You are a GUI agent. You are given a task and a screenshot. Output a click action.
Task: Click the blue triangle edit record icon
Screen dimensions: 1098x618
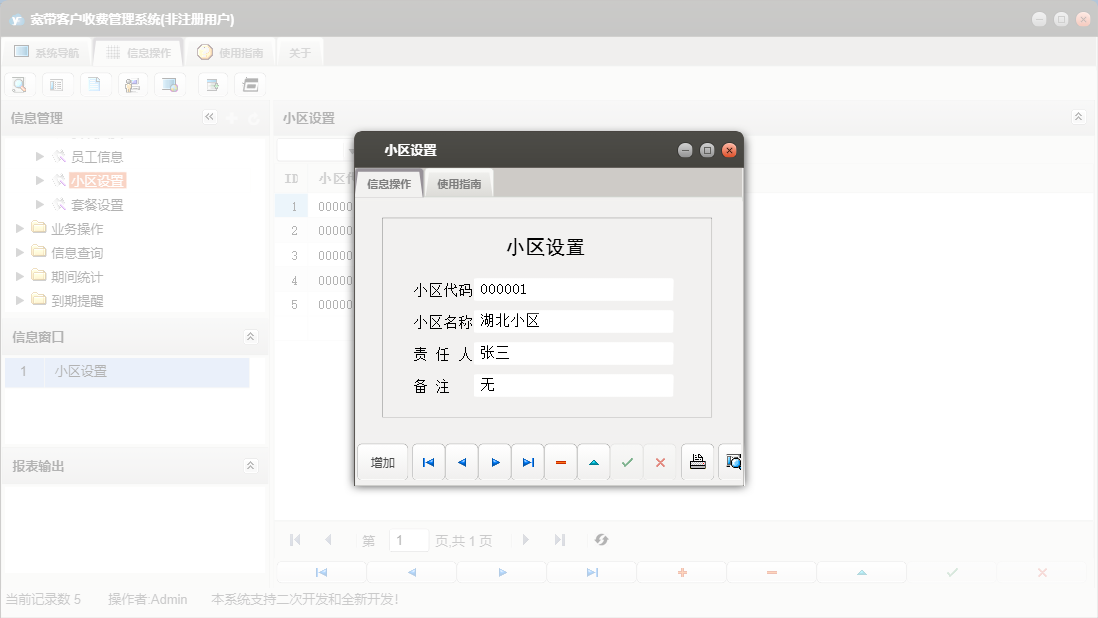point(593,461)
